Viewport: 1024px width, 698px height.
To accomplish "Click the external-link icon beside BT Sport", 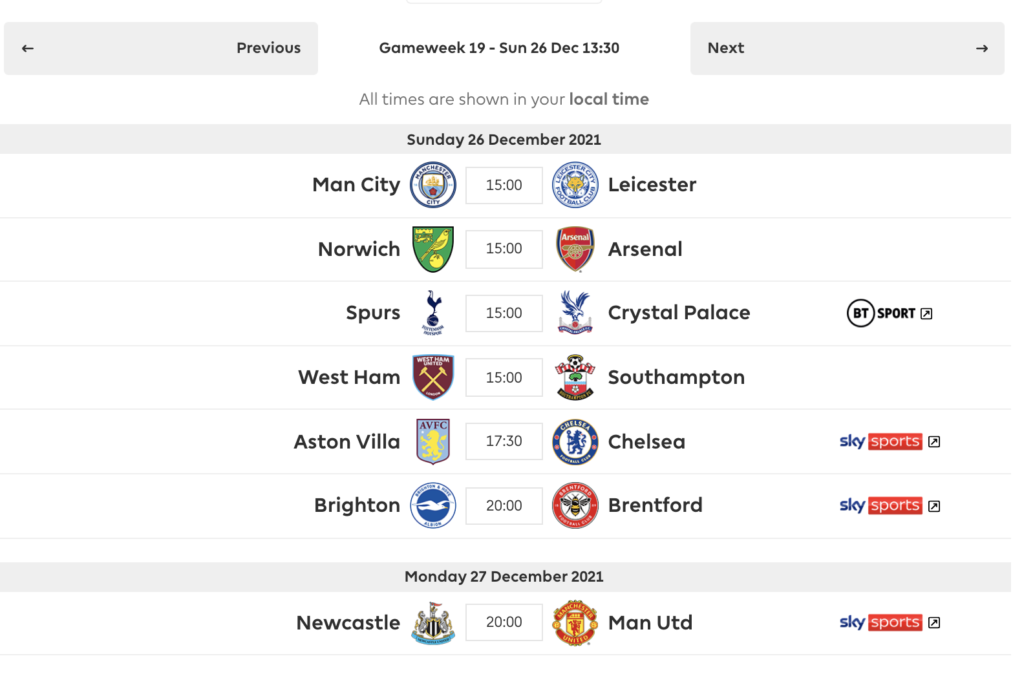I will click(x=927, y=313).
